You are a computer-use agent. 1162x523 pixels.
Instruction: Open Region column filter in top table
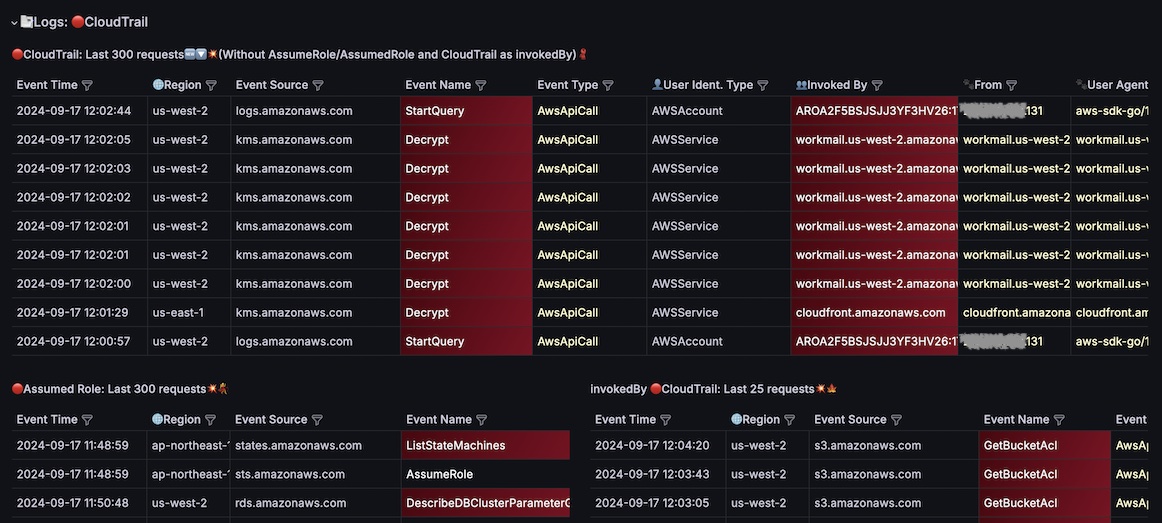211,86
